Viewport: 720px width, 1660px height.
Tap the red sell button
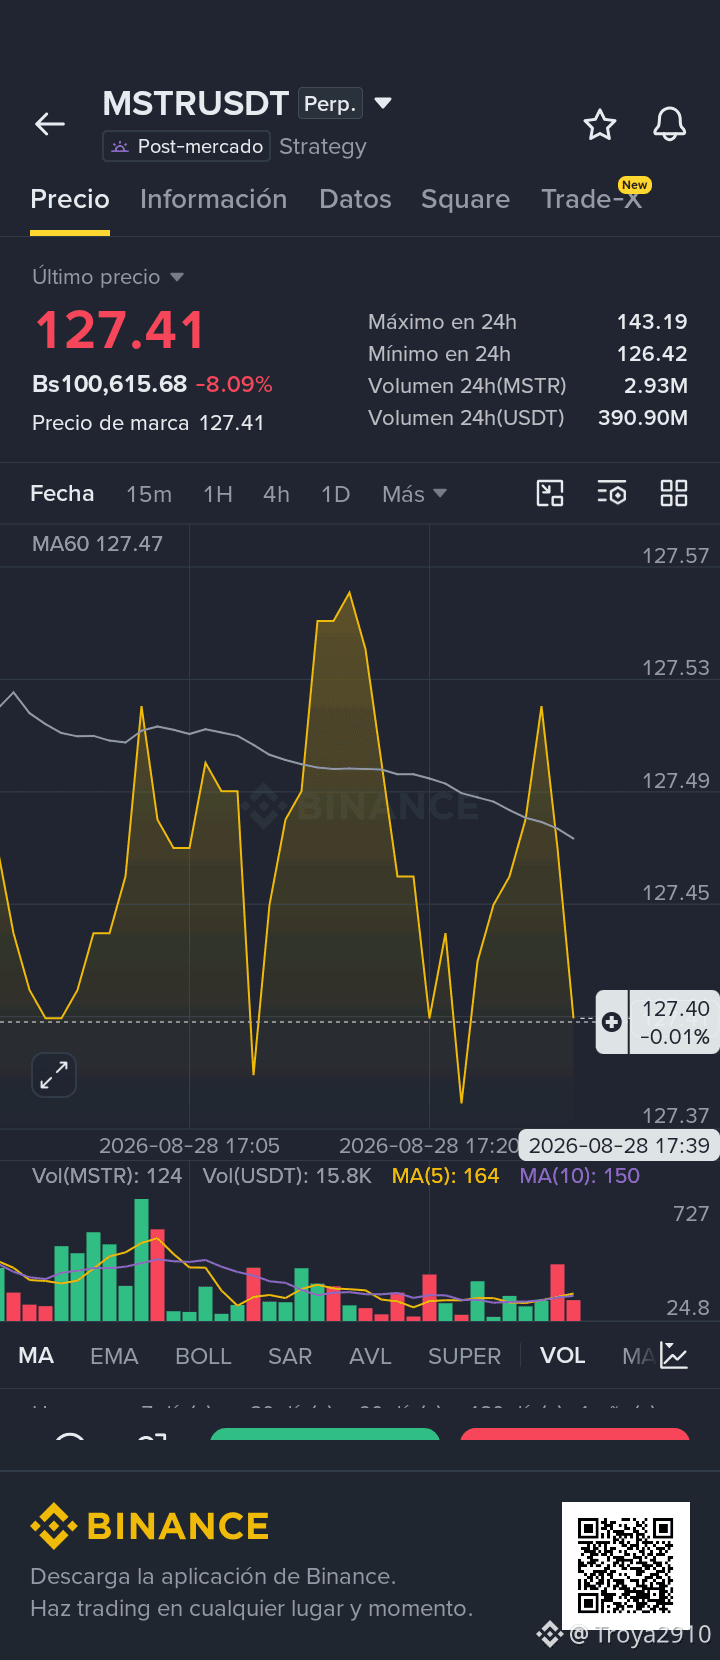(x=575, y=1434)
